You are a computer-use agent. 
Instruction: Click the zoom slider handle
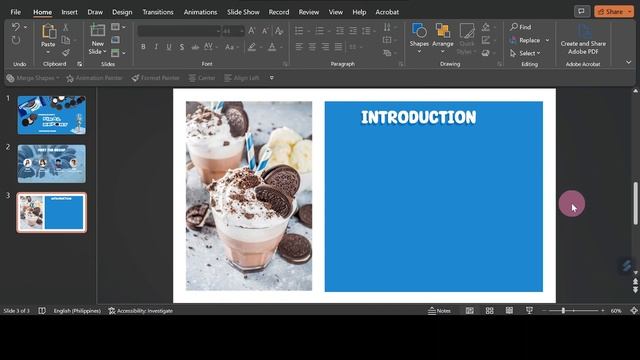(563, 311)
